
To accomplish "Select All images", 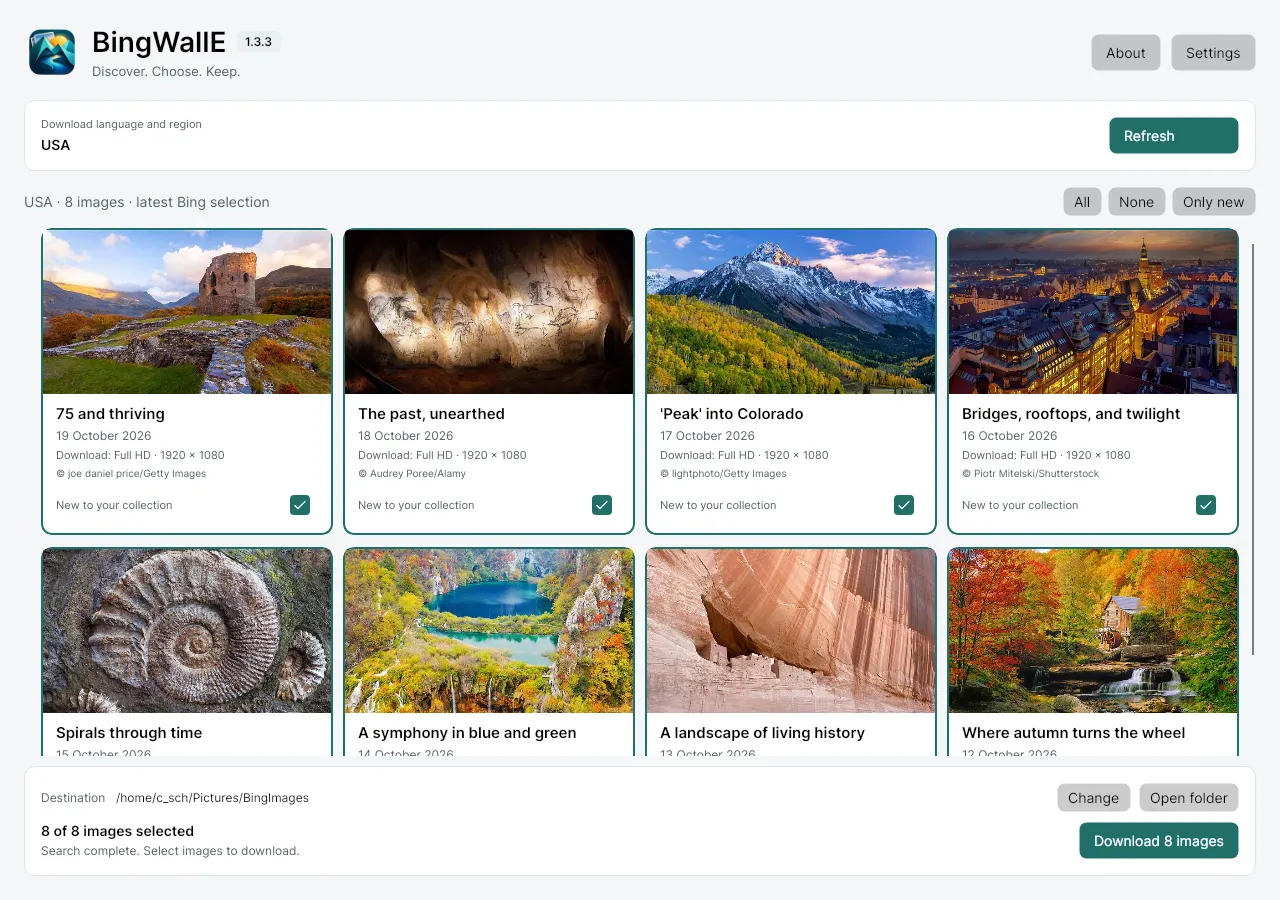I will coord(1082,202).
